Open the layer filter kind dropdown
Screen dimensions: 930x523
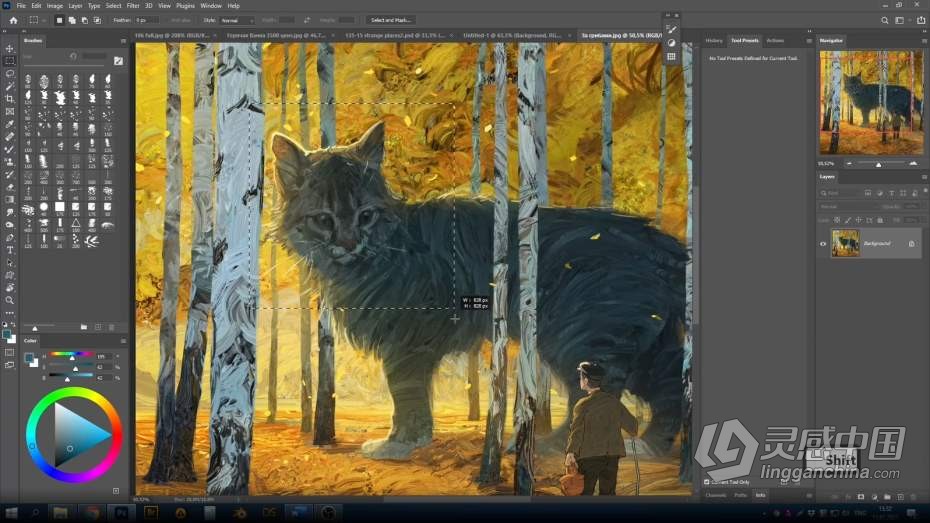click(x=839, y=193)
